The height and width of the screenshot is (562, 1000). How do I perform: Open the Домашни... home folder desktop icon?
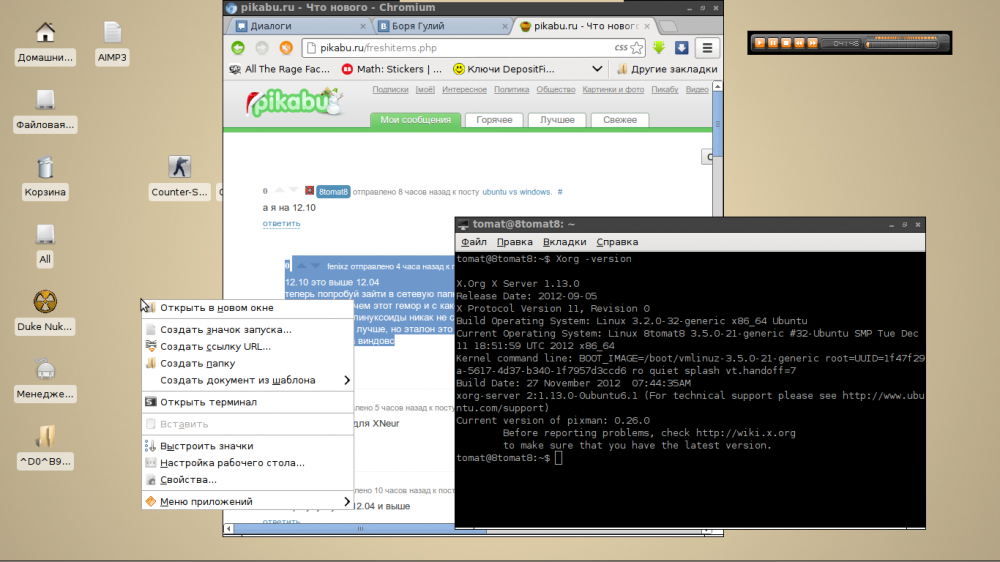(x=45, y=43)
